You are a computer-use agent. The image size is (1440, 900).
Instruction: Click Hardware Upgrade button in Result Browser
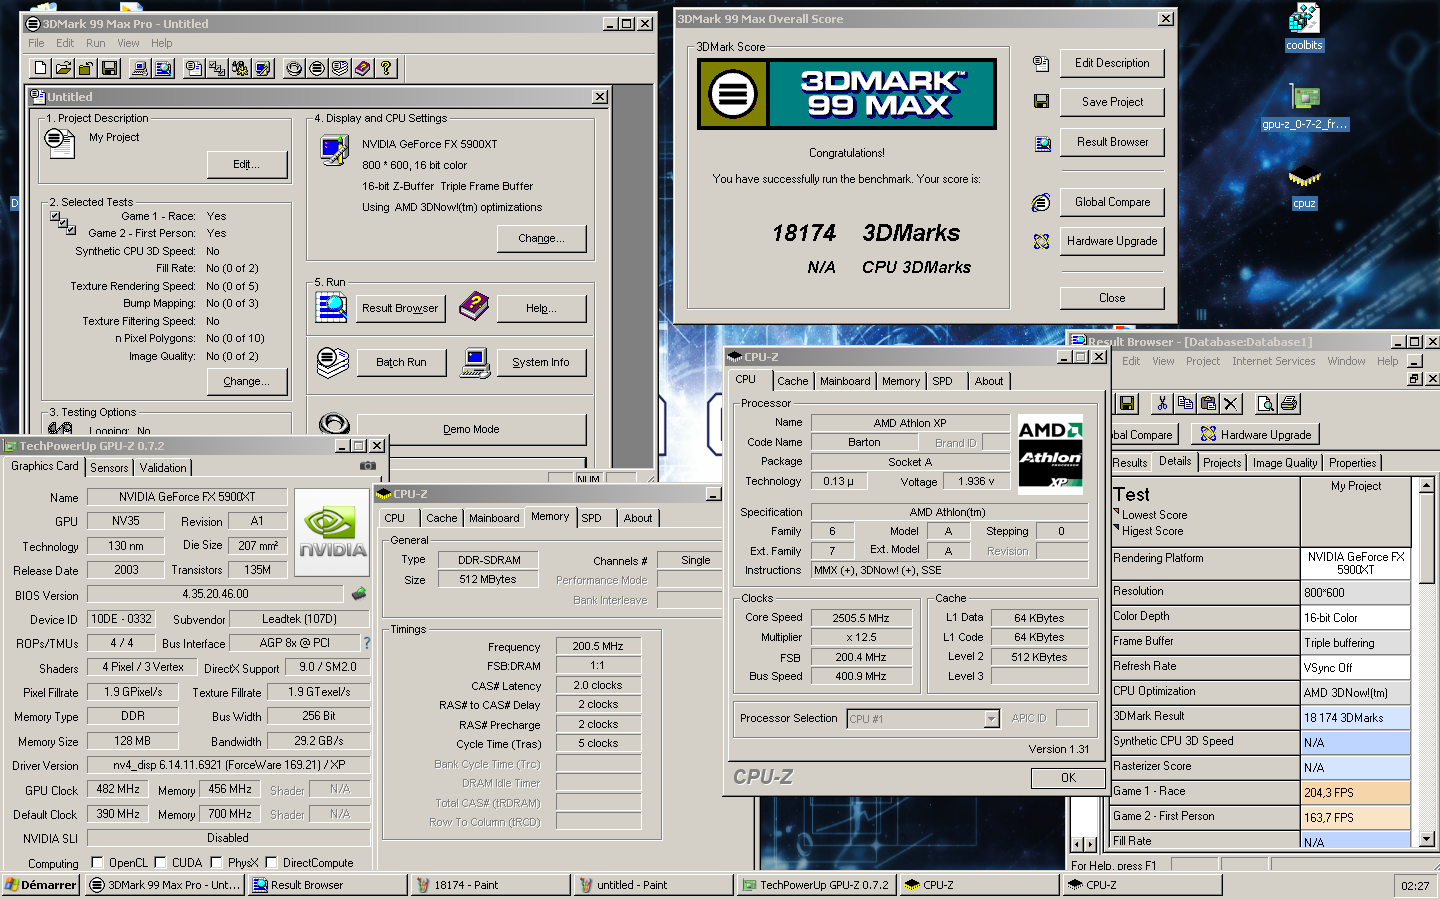[1255, 435]
